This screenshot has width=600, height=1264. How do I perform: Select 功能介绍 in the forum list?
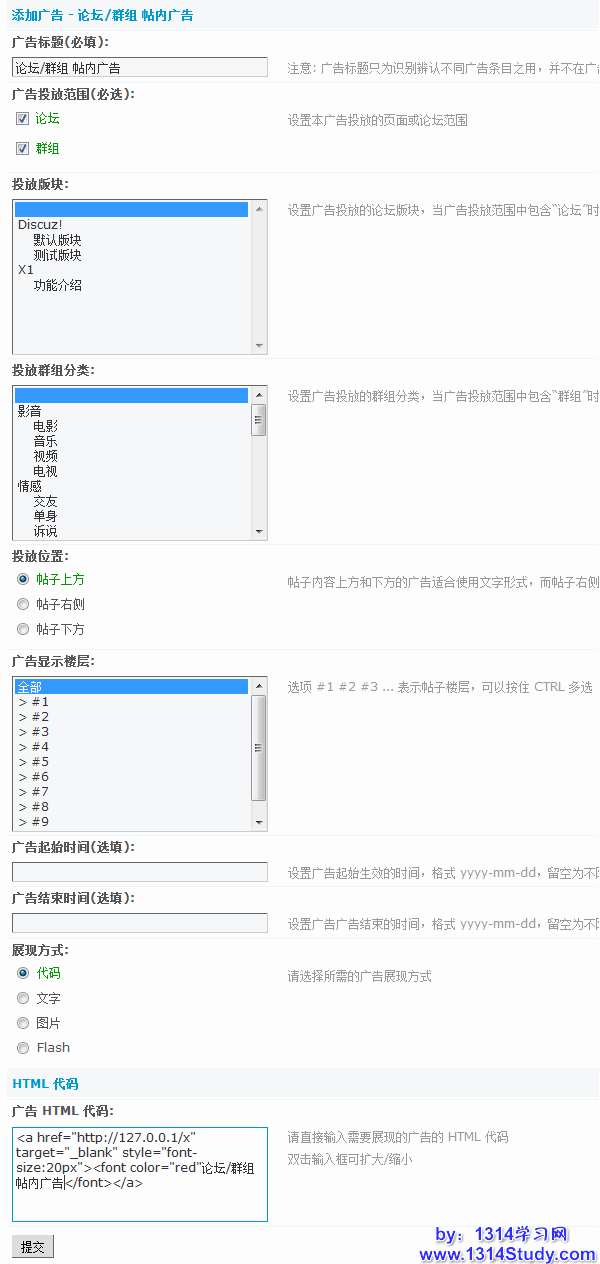click(57, 285)
